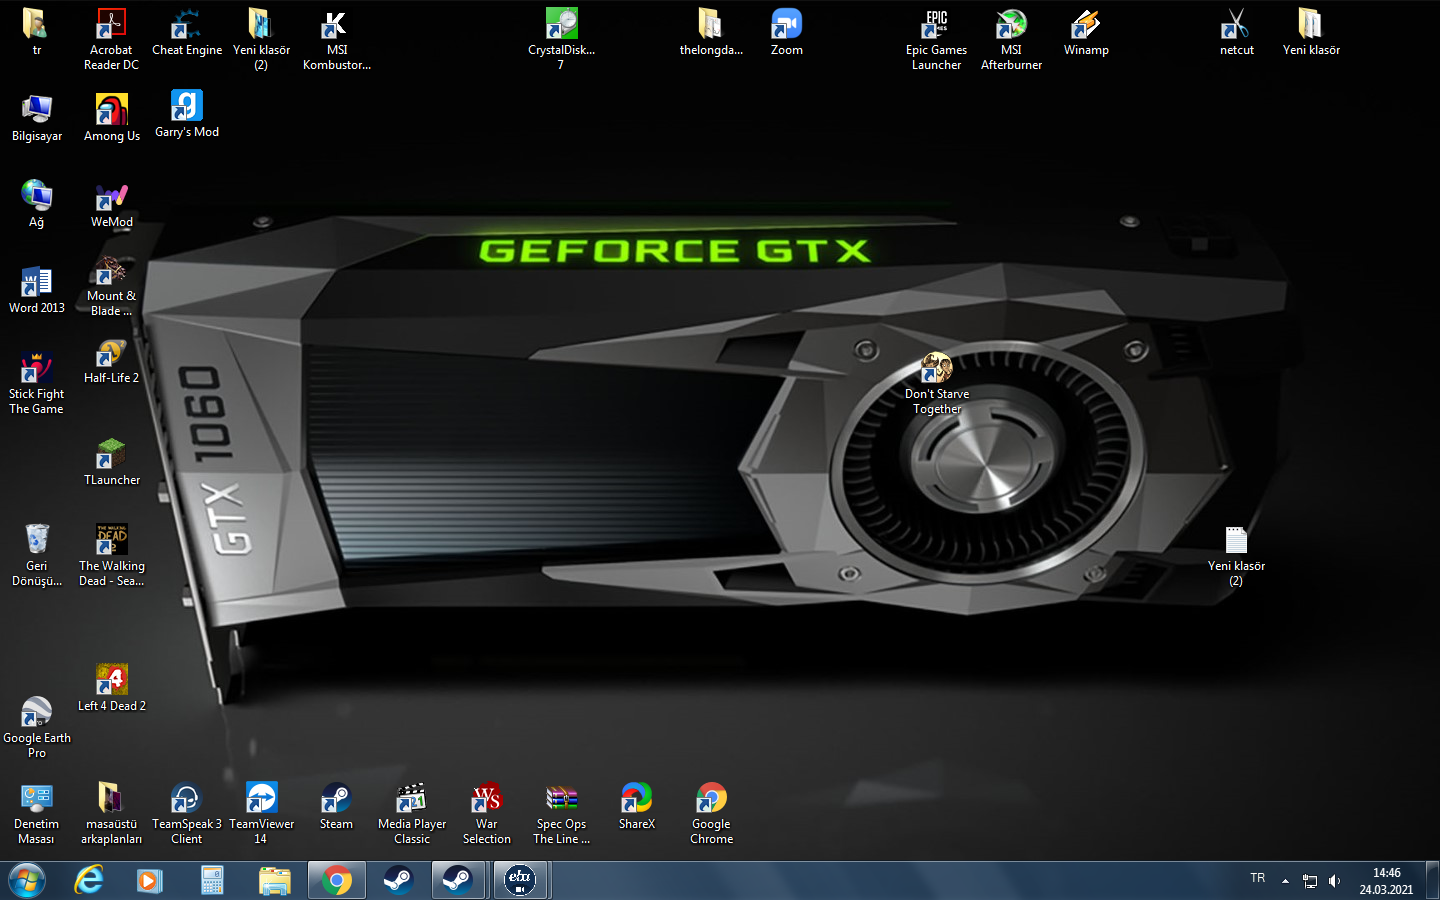Click the taskbar clock showing 14:46

(1386, 881)
